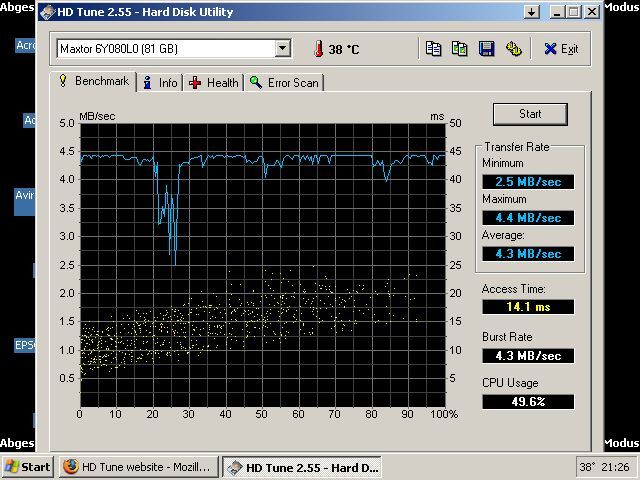
Task: Click the Transfer Rate group label
Action: (x=517, y=147)
